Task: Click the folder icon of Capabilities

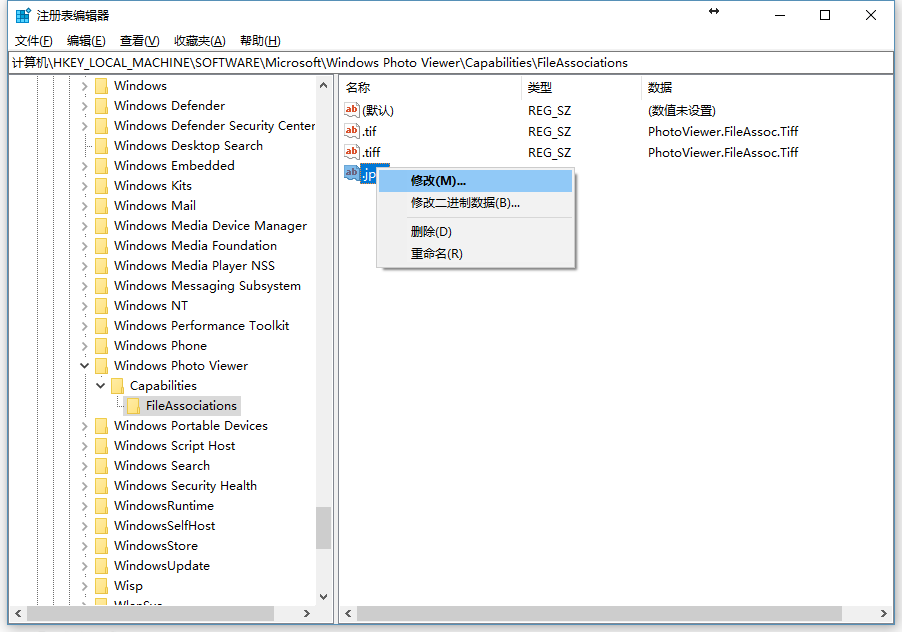Action: tap(117, 386)
